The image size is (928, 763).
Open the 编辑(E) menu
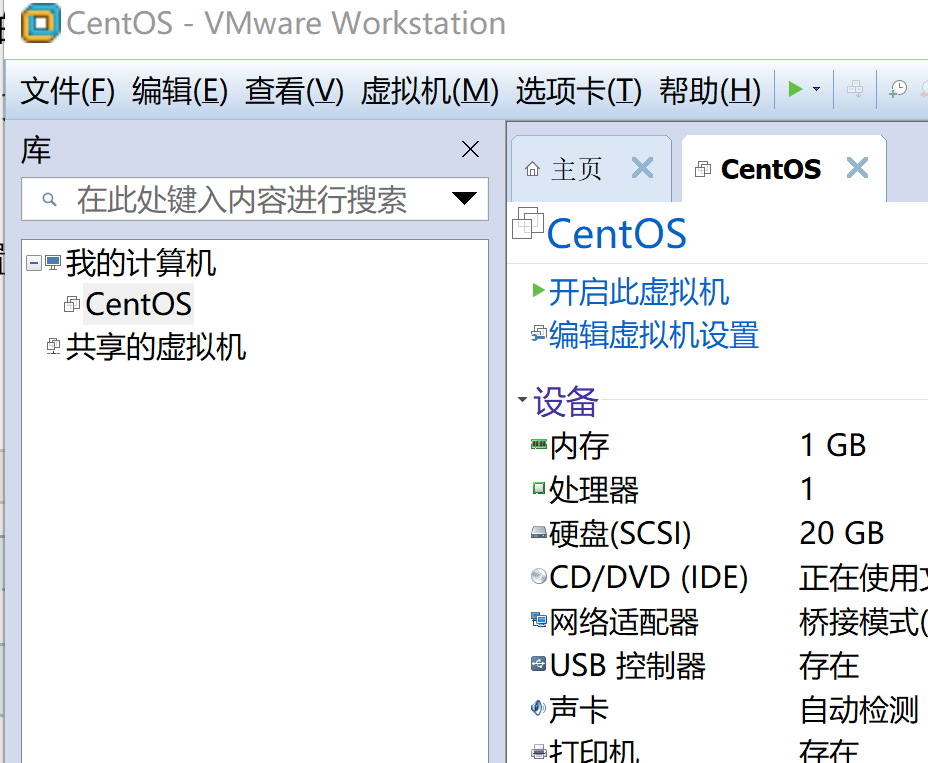180,91
